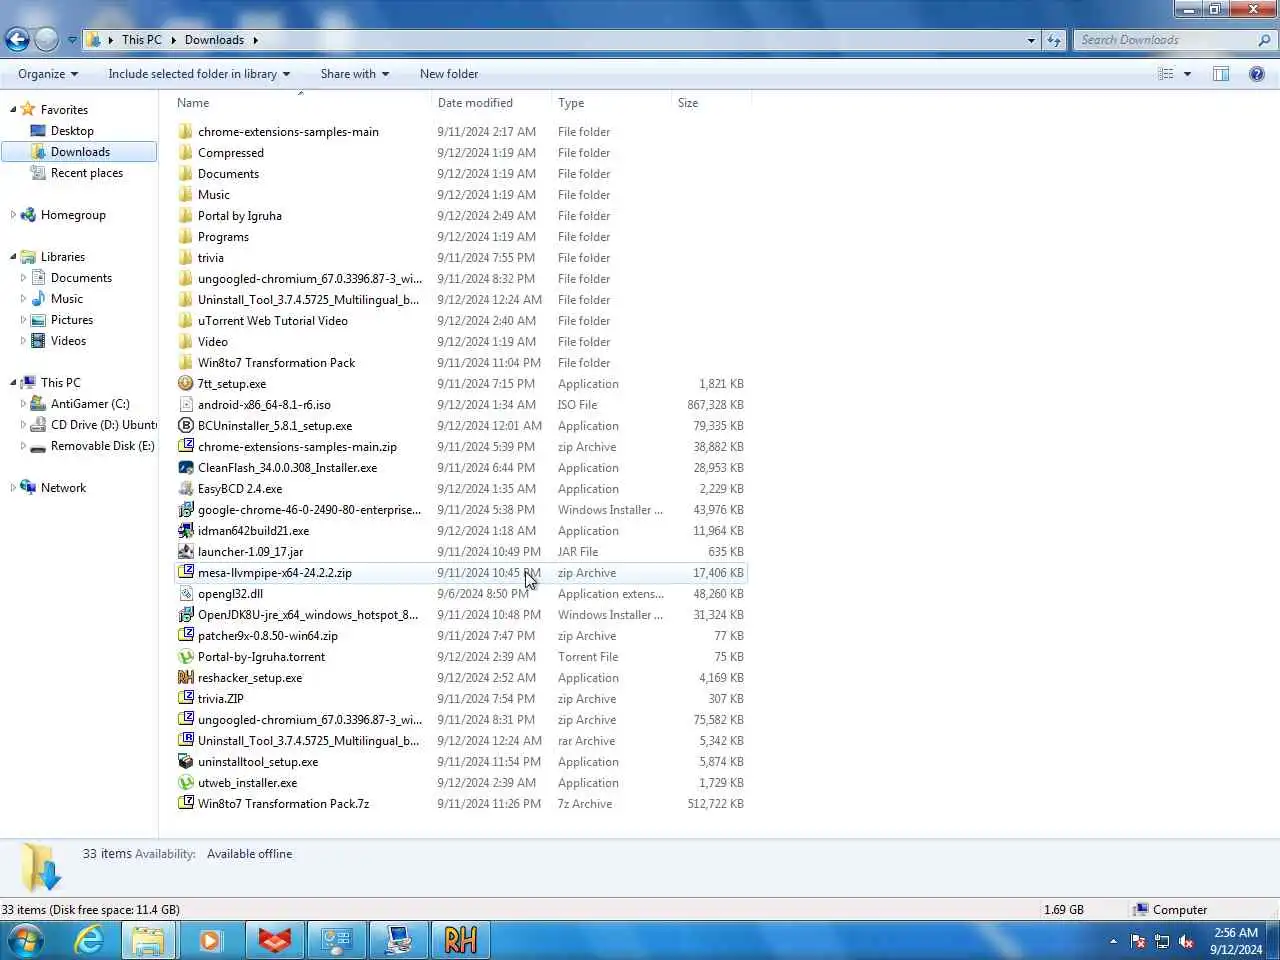Select the uninstalltool_setup.exe icon
Screen dimensions: 1280x960
(x=186, y=761)
